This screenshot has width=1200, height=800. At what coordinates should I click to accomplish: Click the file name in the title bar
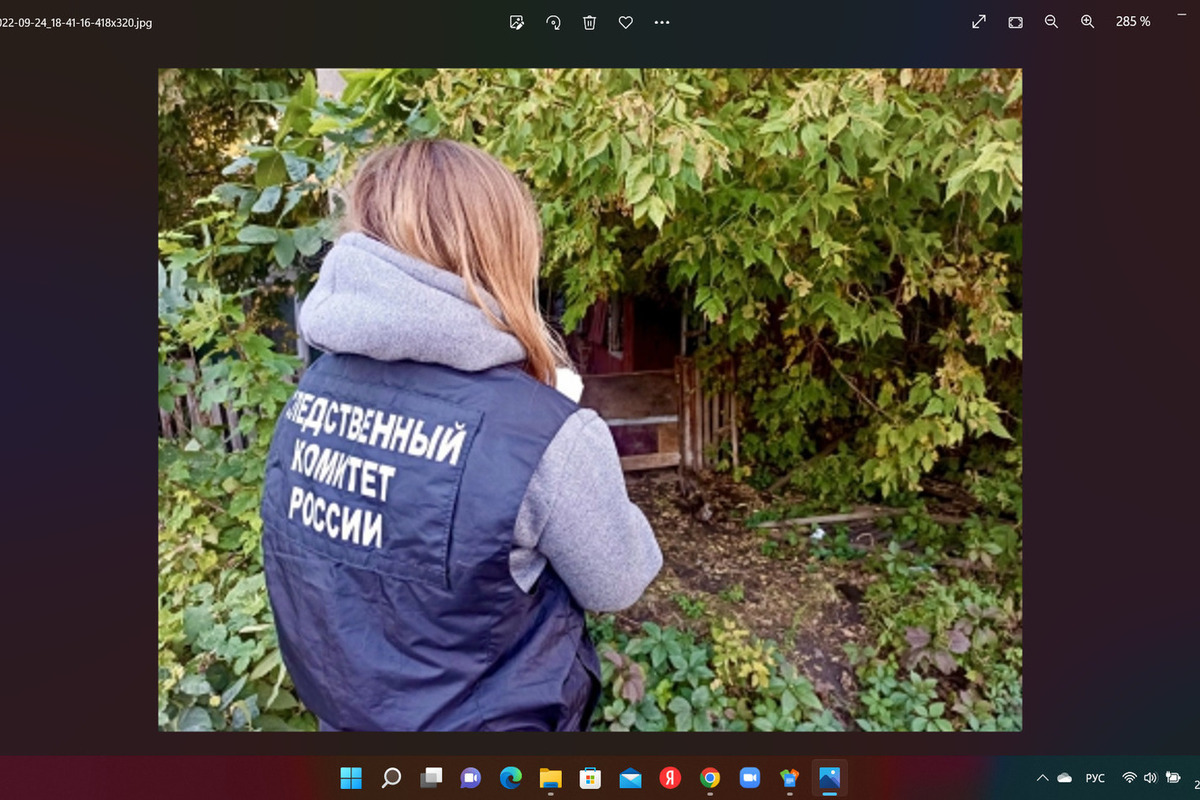[x=76, y=22]
